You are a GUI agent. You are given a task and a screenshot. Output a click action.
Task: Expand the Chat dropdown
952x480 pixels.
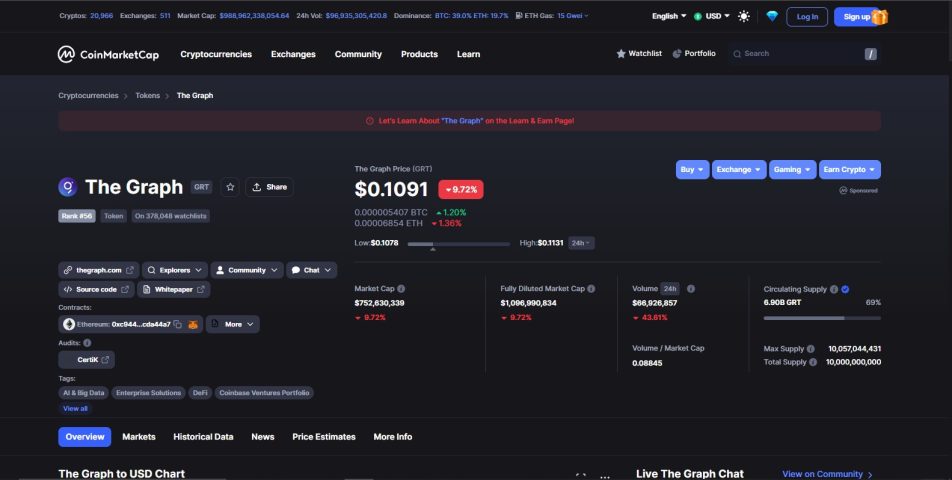tap(311, 270)
